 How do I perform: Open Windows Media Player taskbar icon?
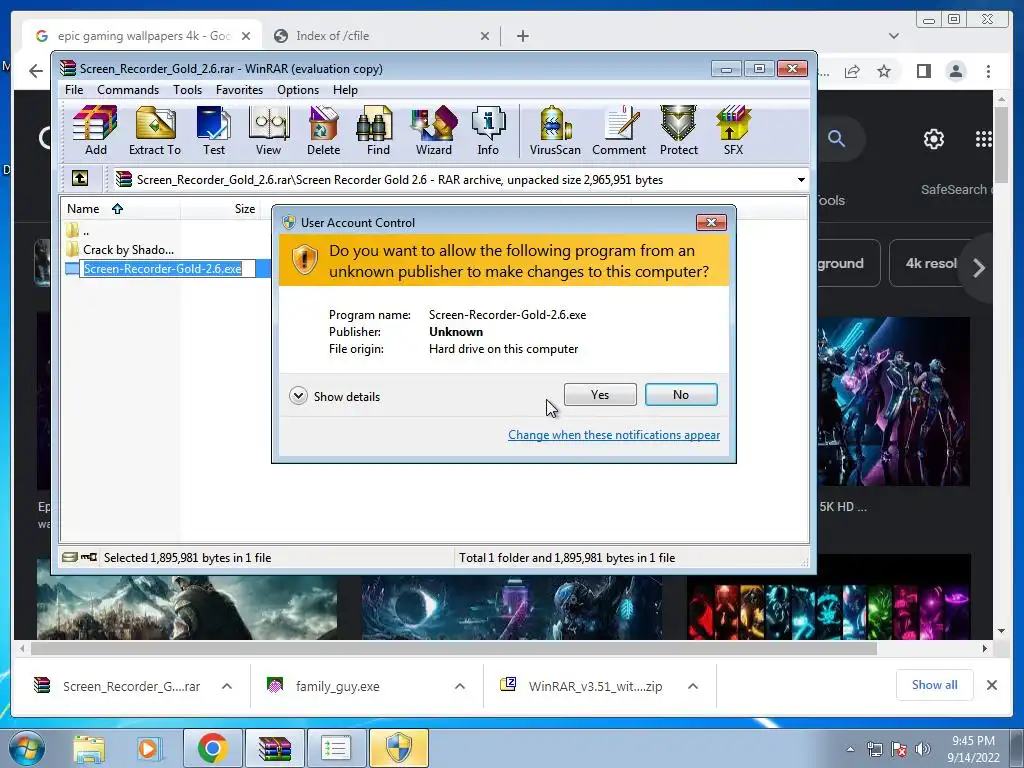pos(149,748)
